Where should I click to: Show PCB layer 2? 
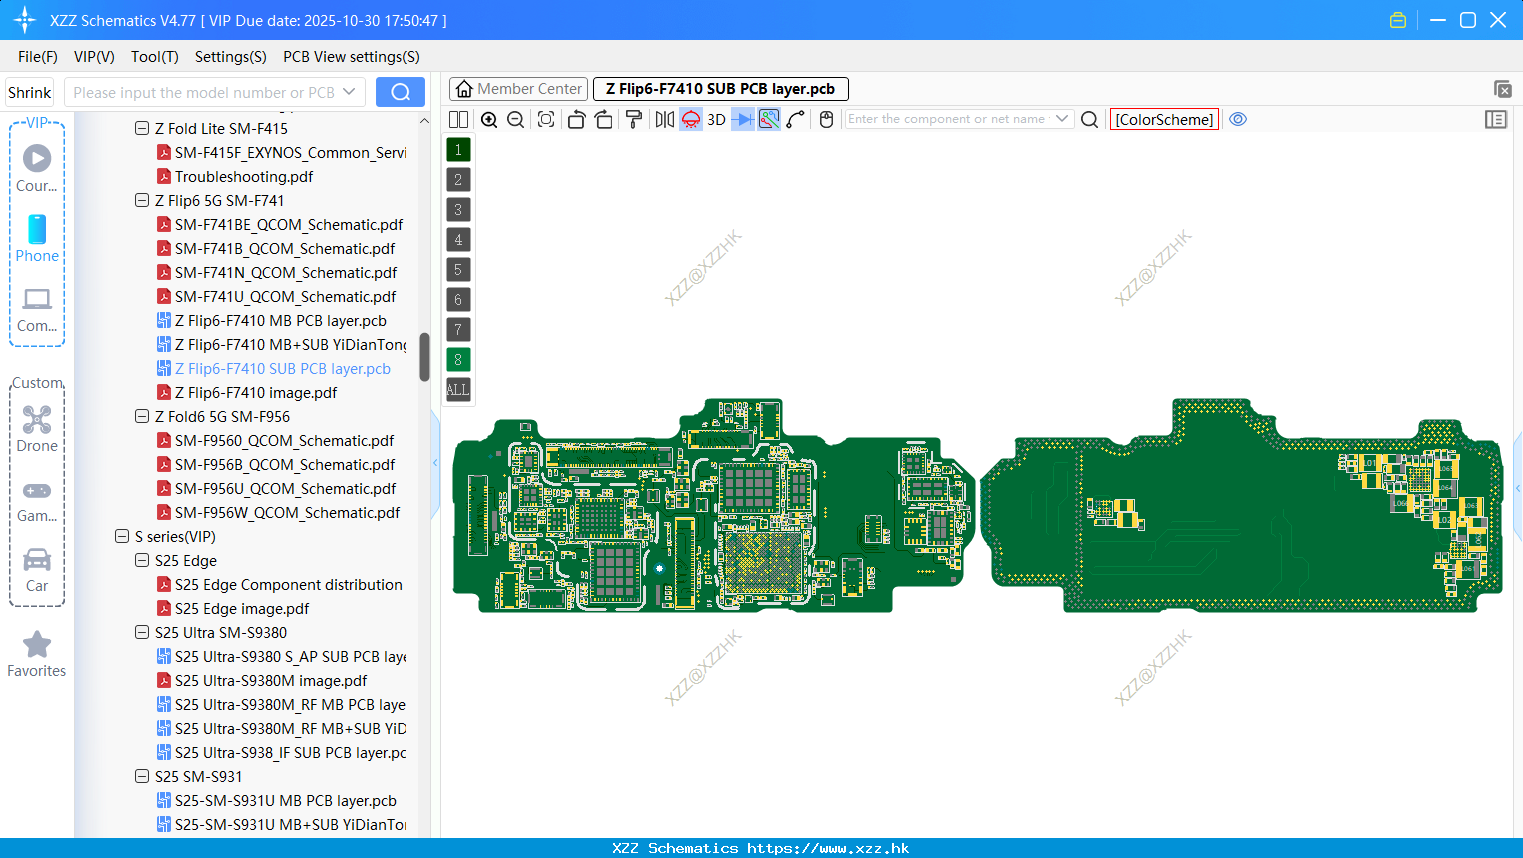point(458,180)
